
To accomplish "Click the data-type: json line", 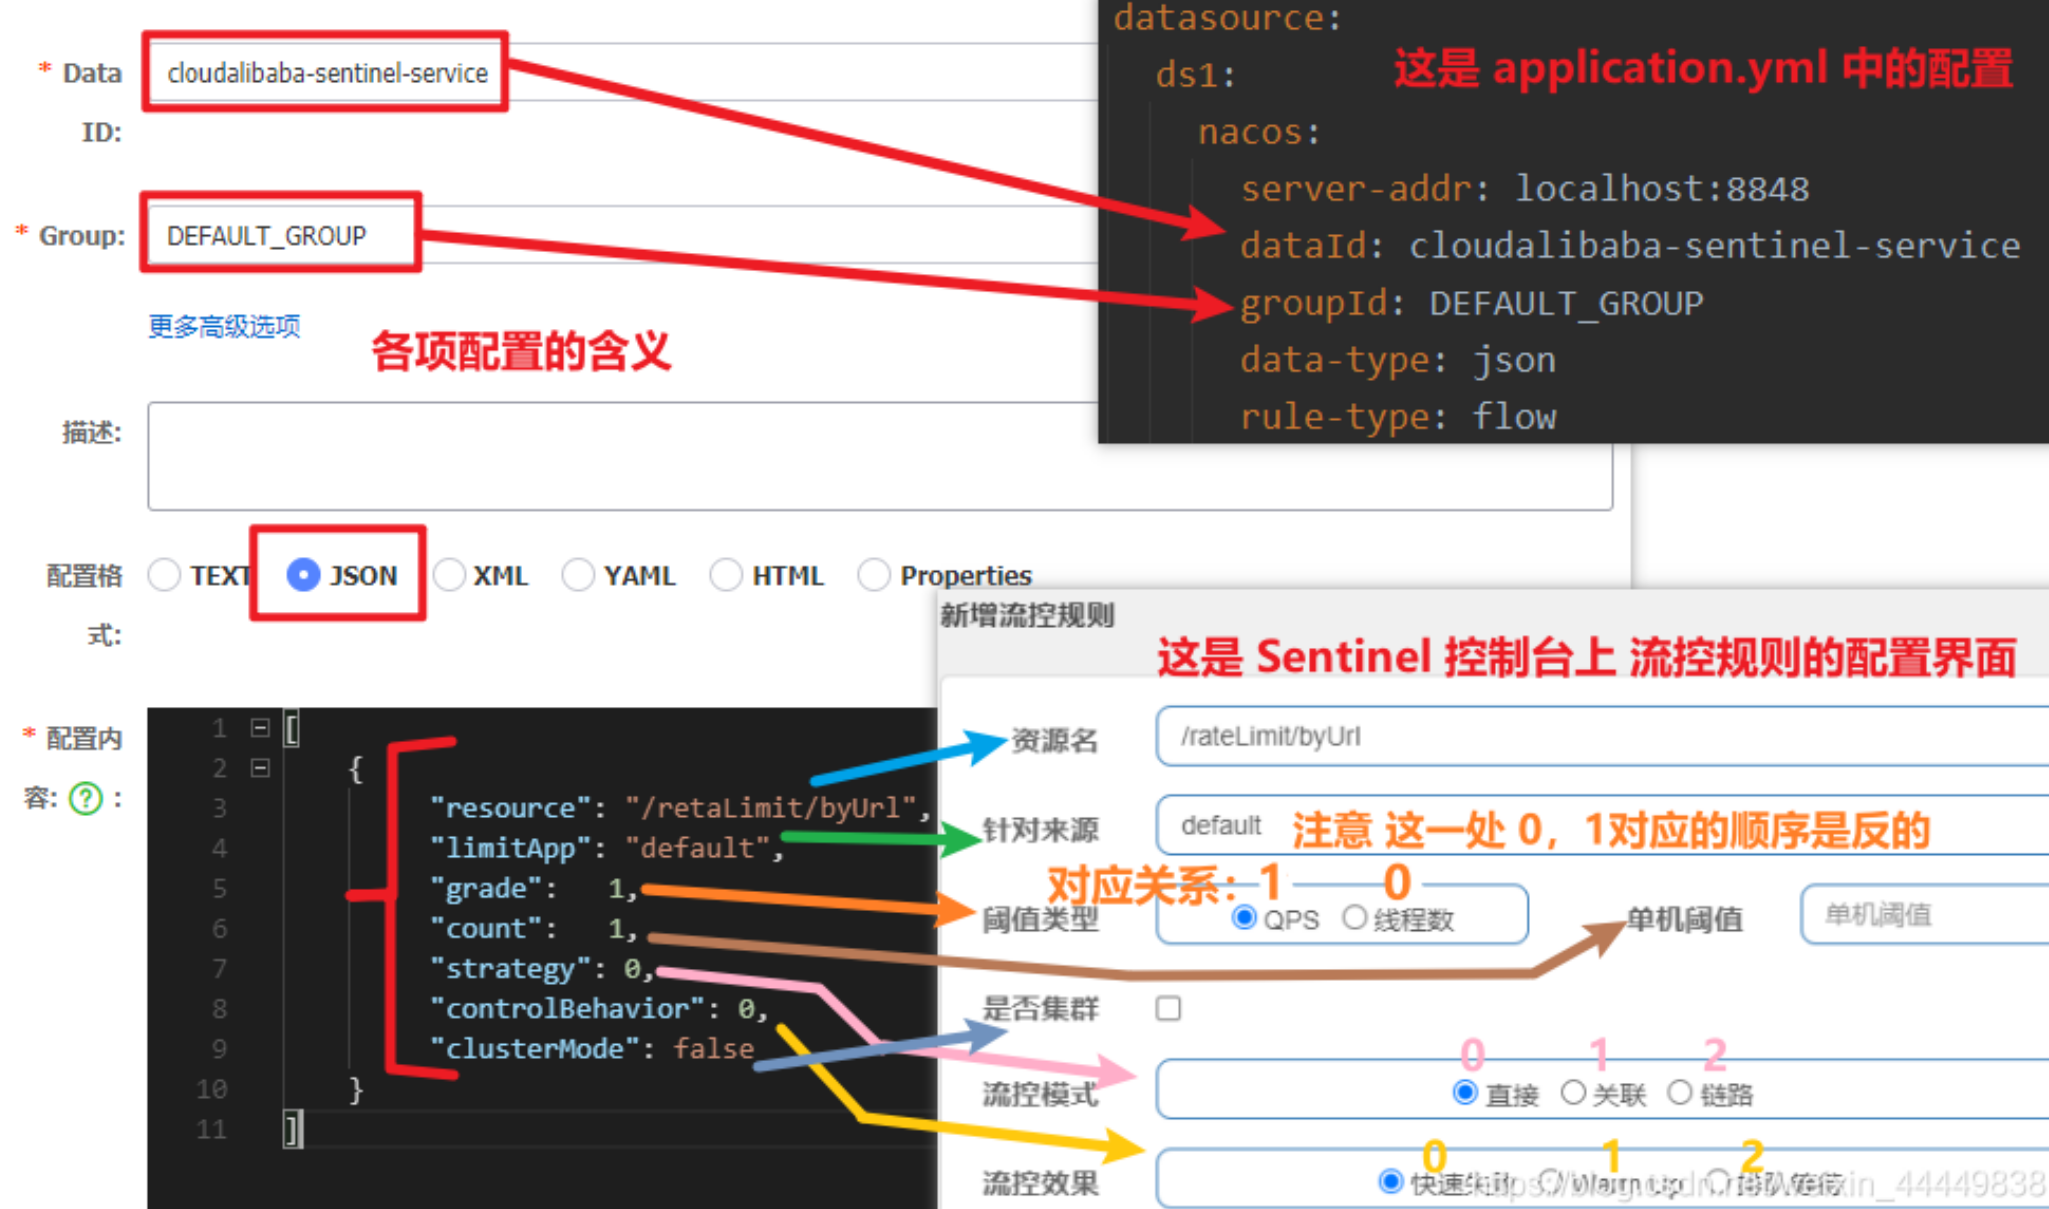I will tap(1398, 359).
